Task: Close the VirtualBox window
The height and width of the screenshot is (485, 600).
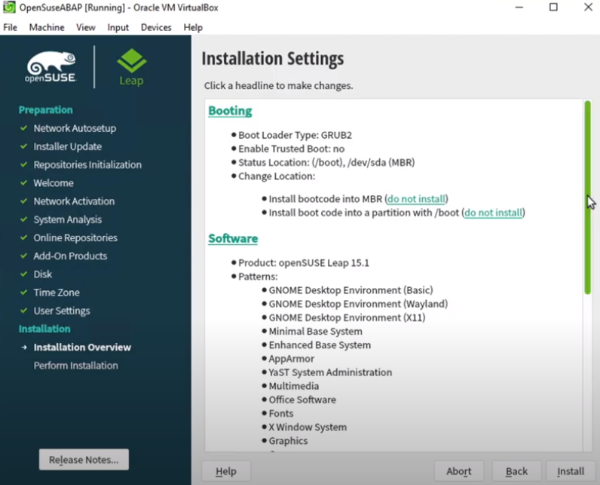Action: [588, 7]
